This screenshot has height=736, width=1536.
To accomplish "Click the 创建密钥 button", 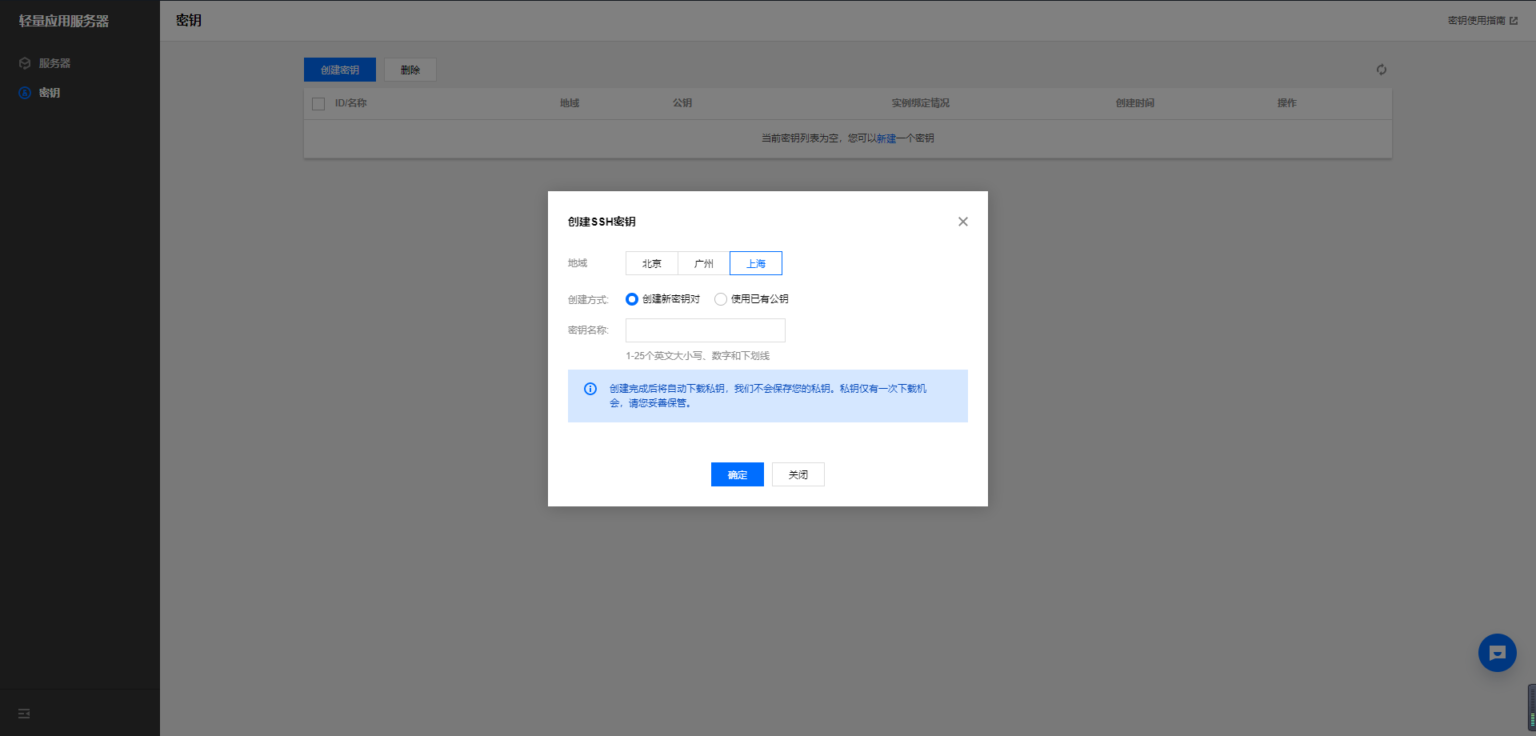I will [x=340, y=70].
